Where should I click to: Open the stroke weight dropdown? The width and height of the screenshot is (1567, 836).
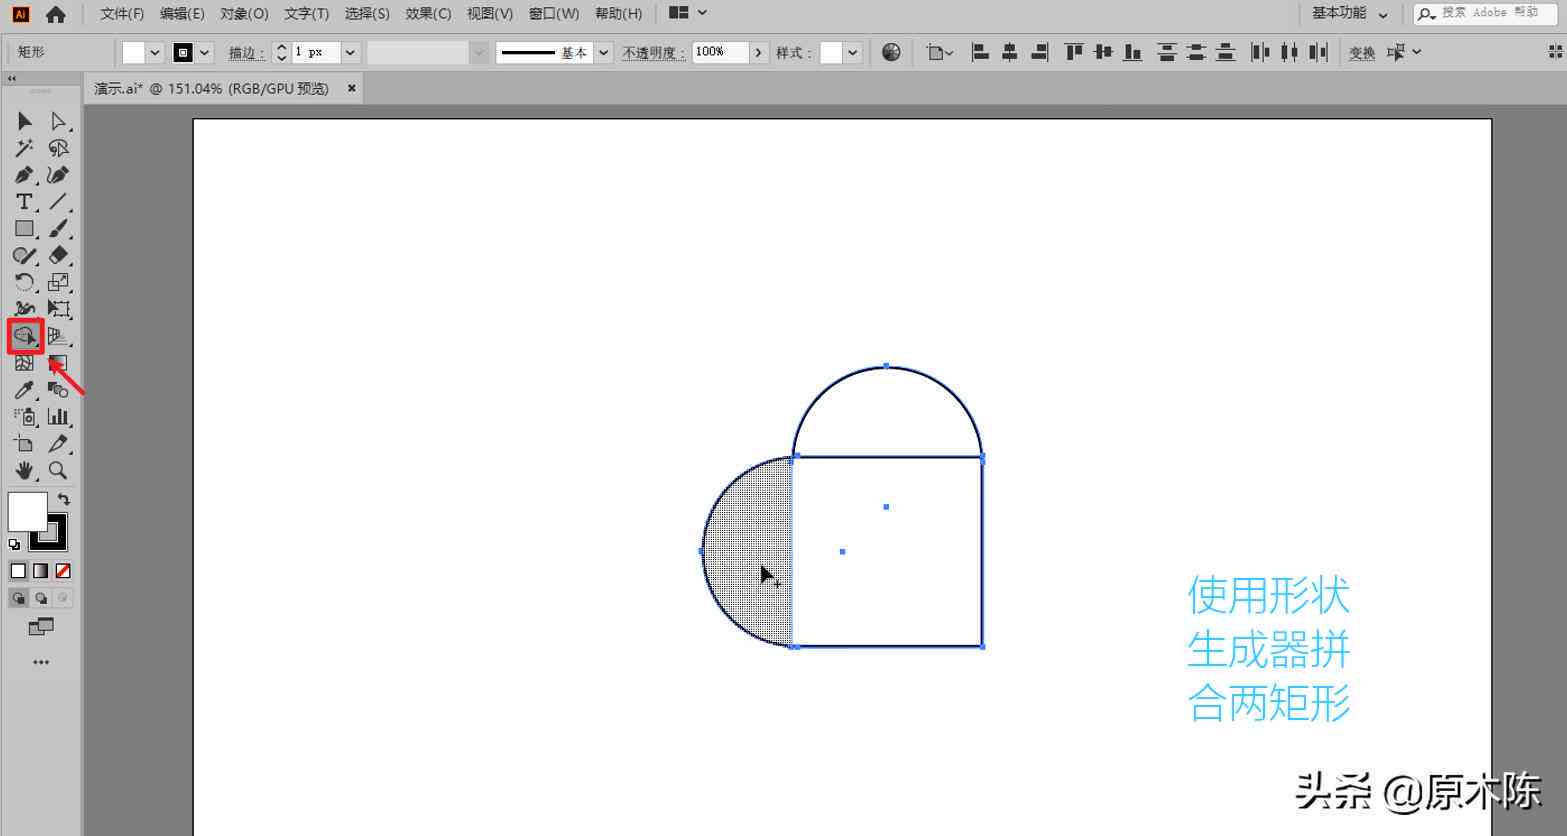click(x=350, y=52)
